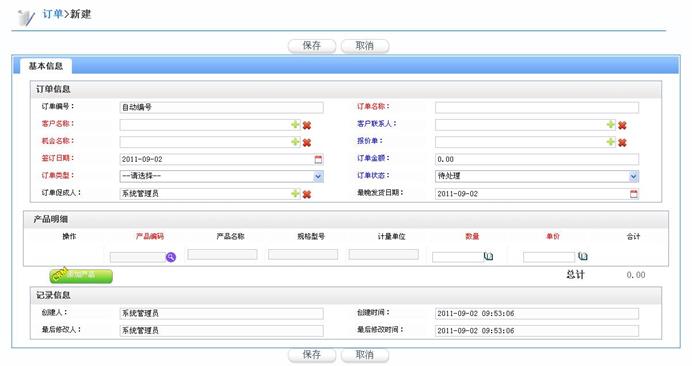Click the 订单编号 input field
Screen dimensions: 692x366
[x=222, y=107]
